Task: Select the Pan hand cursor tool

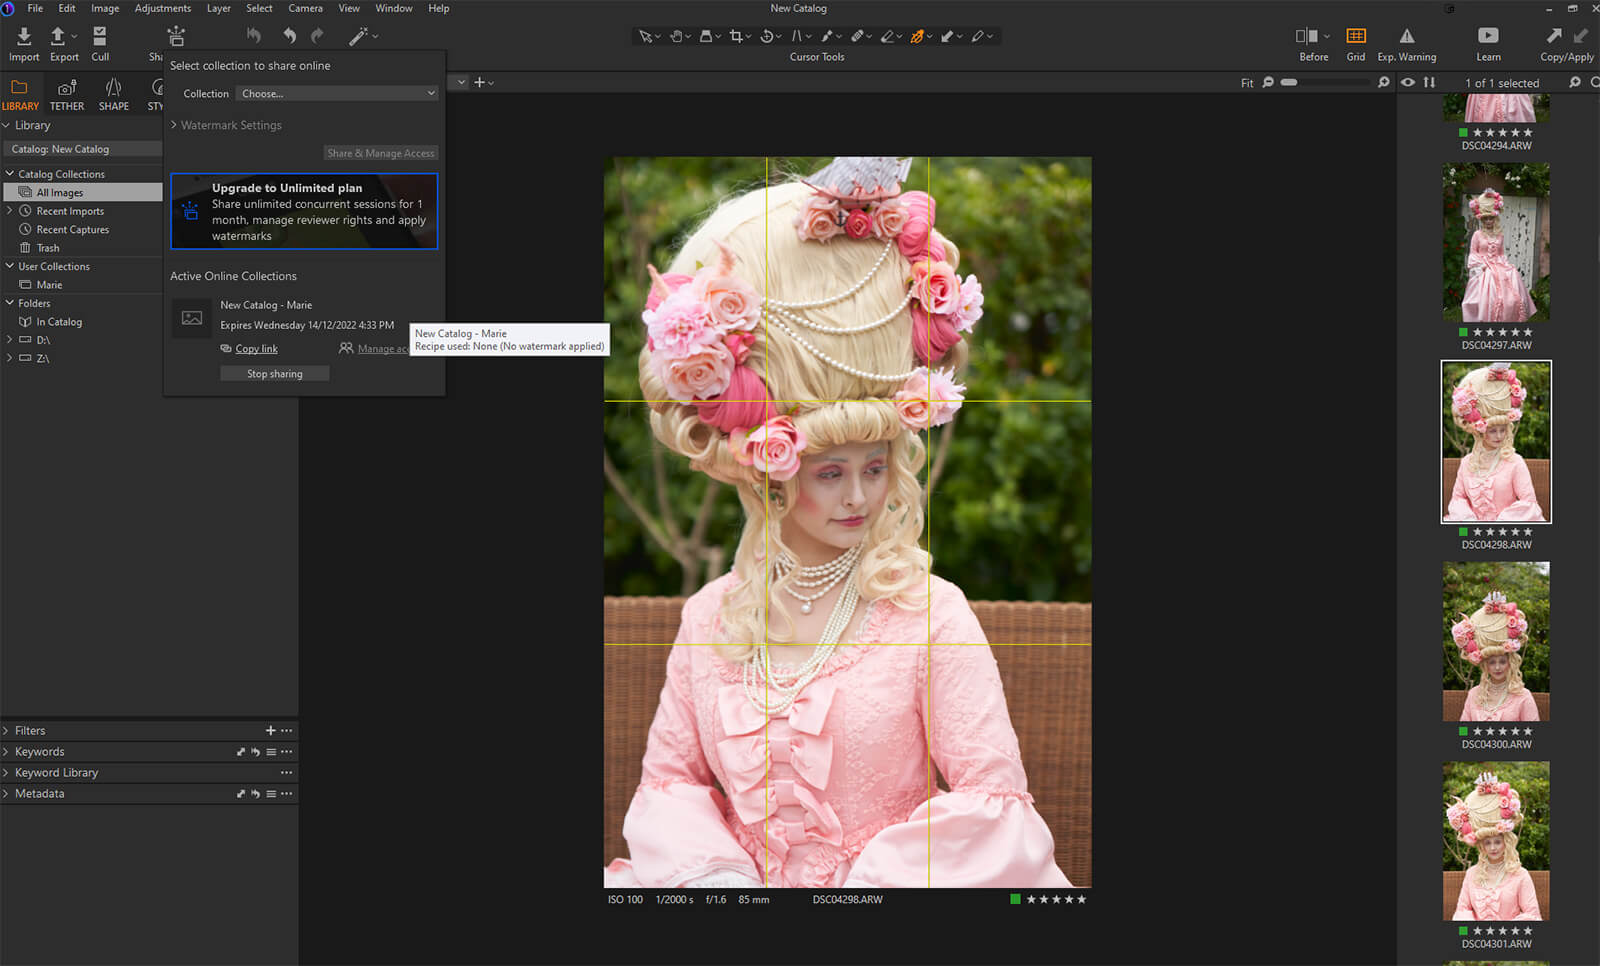Action: click(677, 36)
